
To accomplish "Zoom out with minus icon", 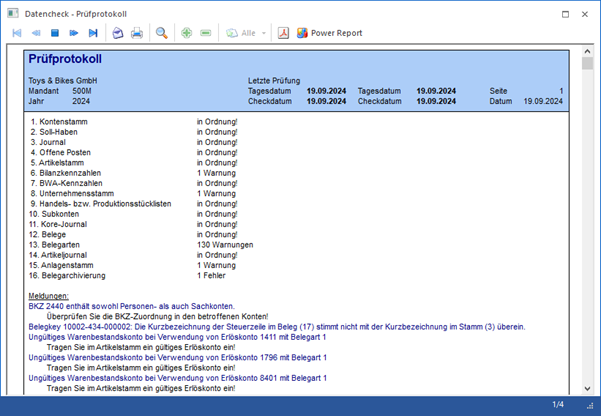I will (x=206, y=33).
